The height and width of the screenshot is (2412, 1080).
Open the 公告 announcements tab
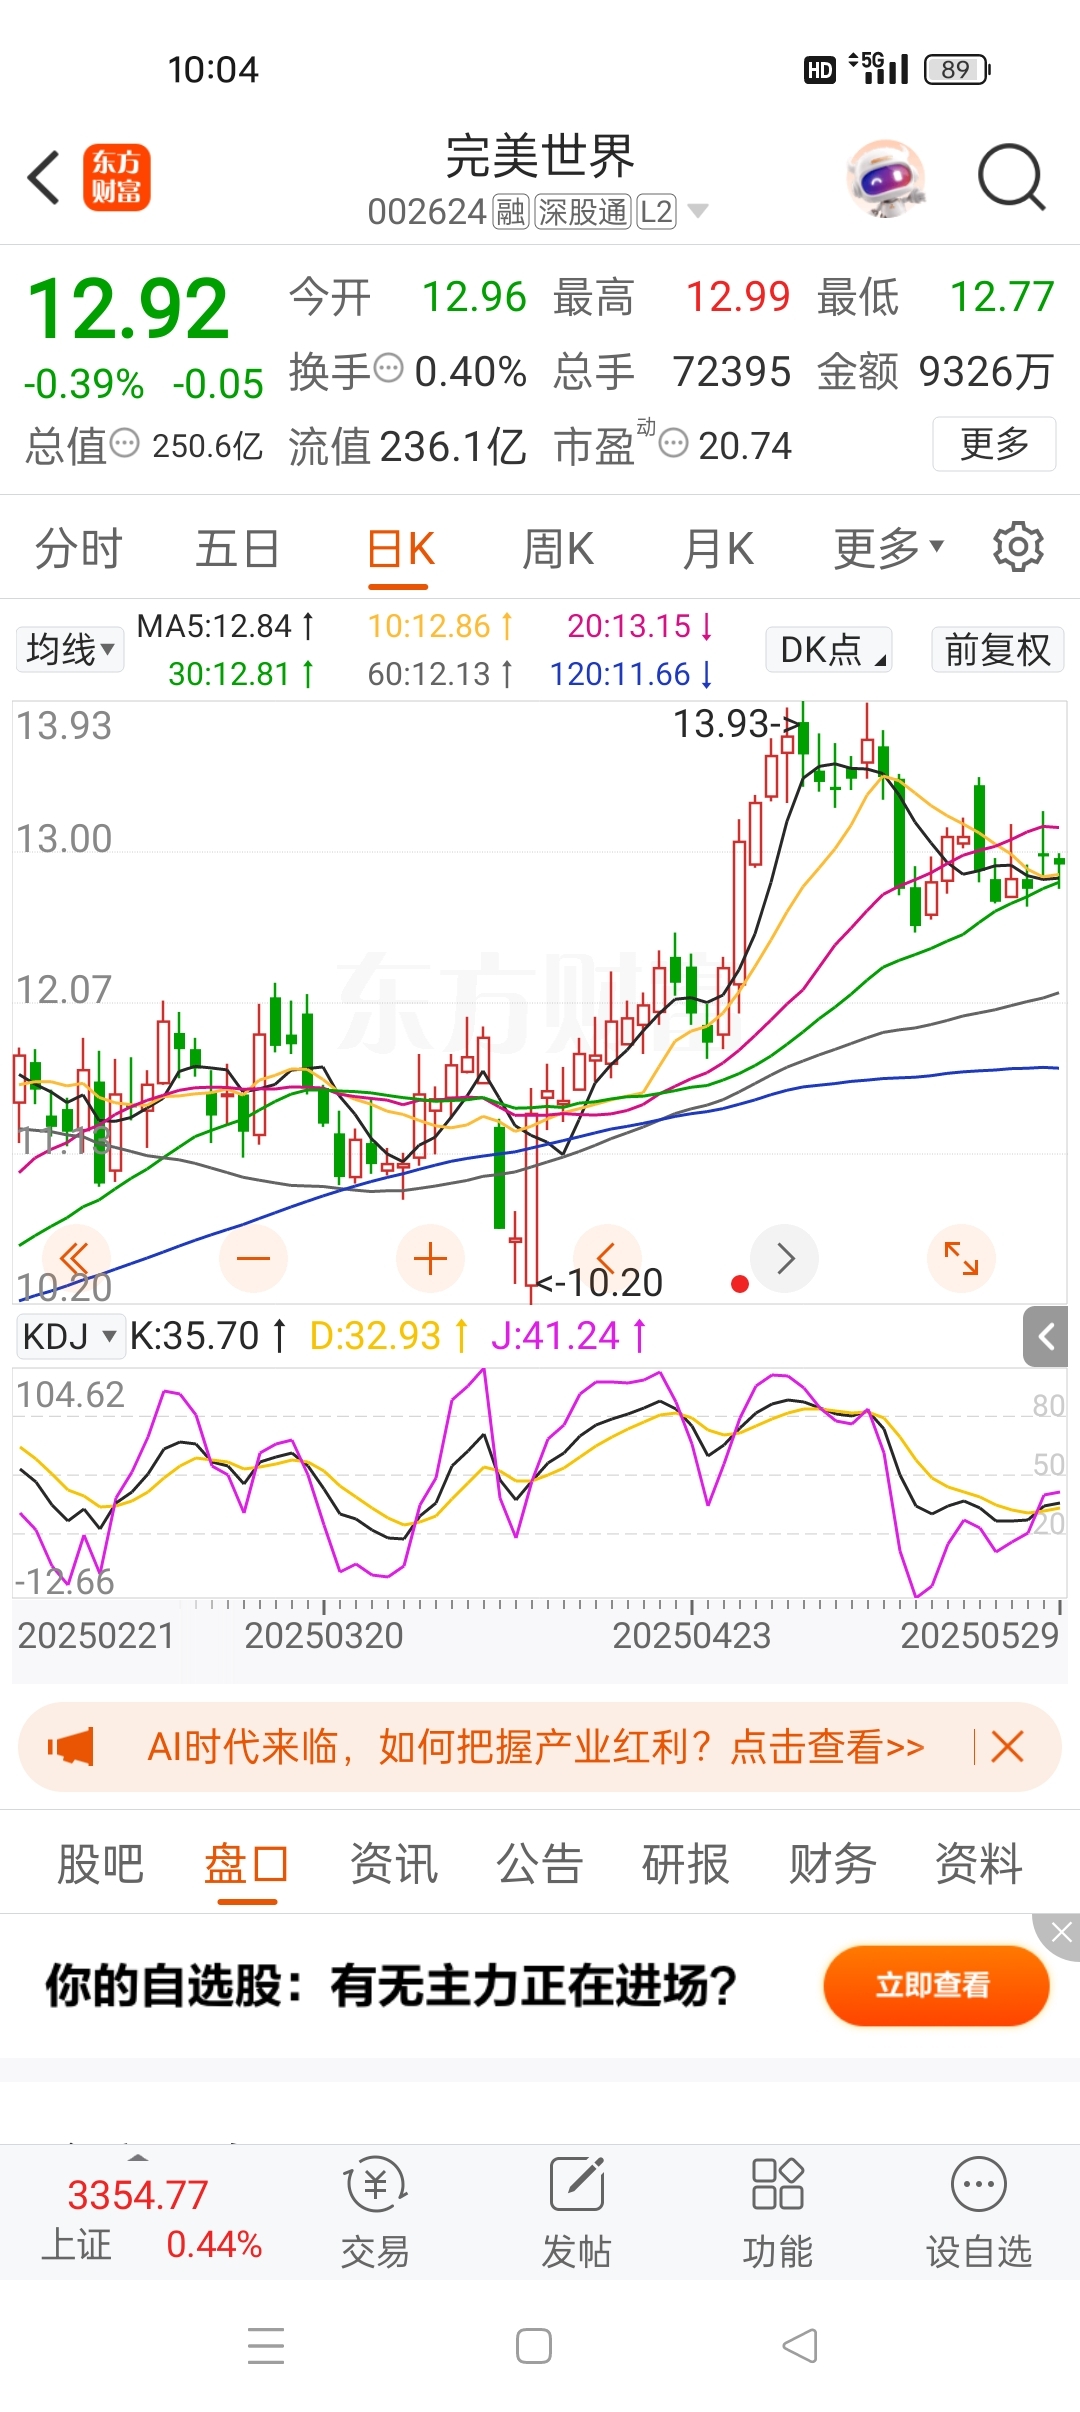540,1864
